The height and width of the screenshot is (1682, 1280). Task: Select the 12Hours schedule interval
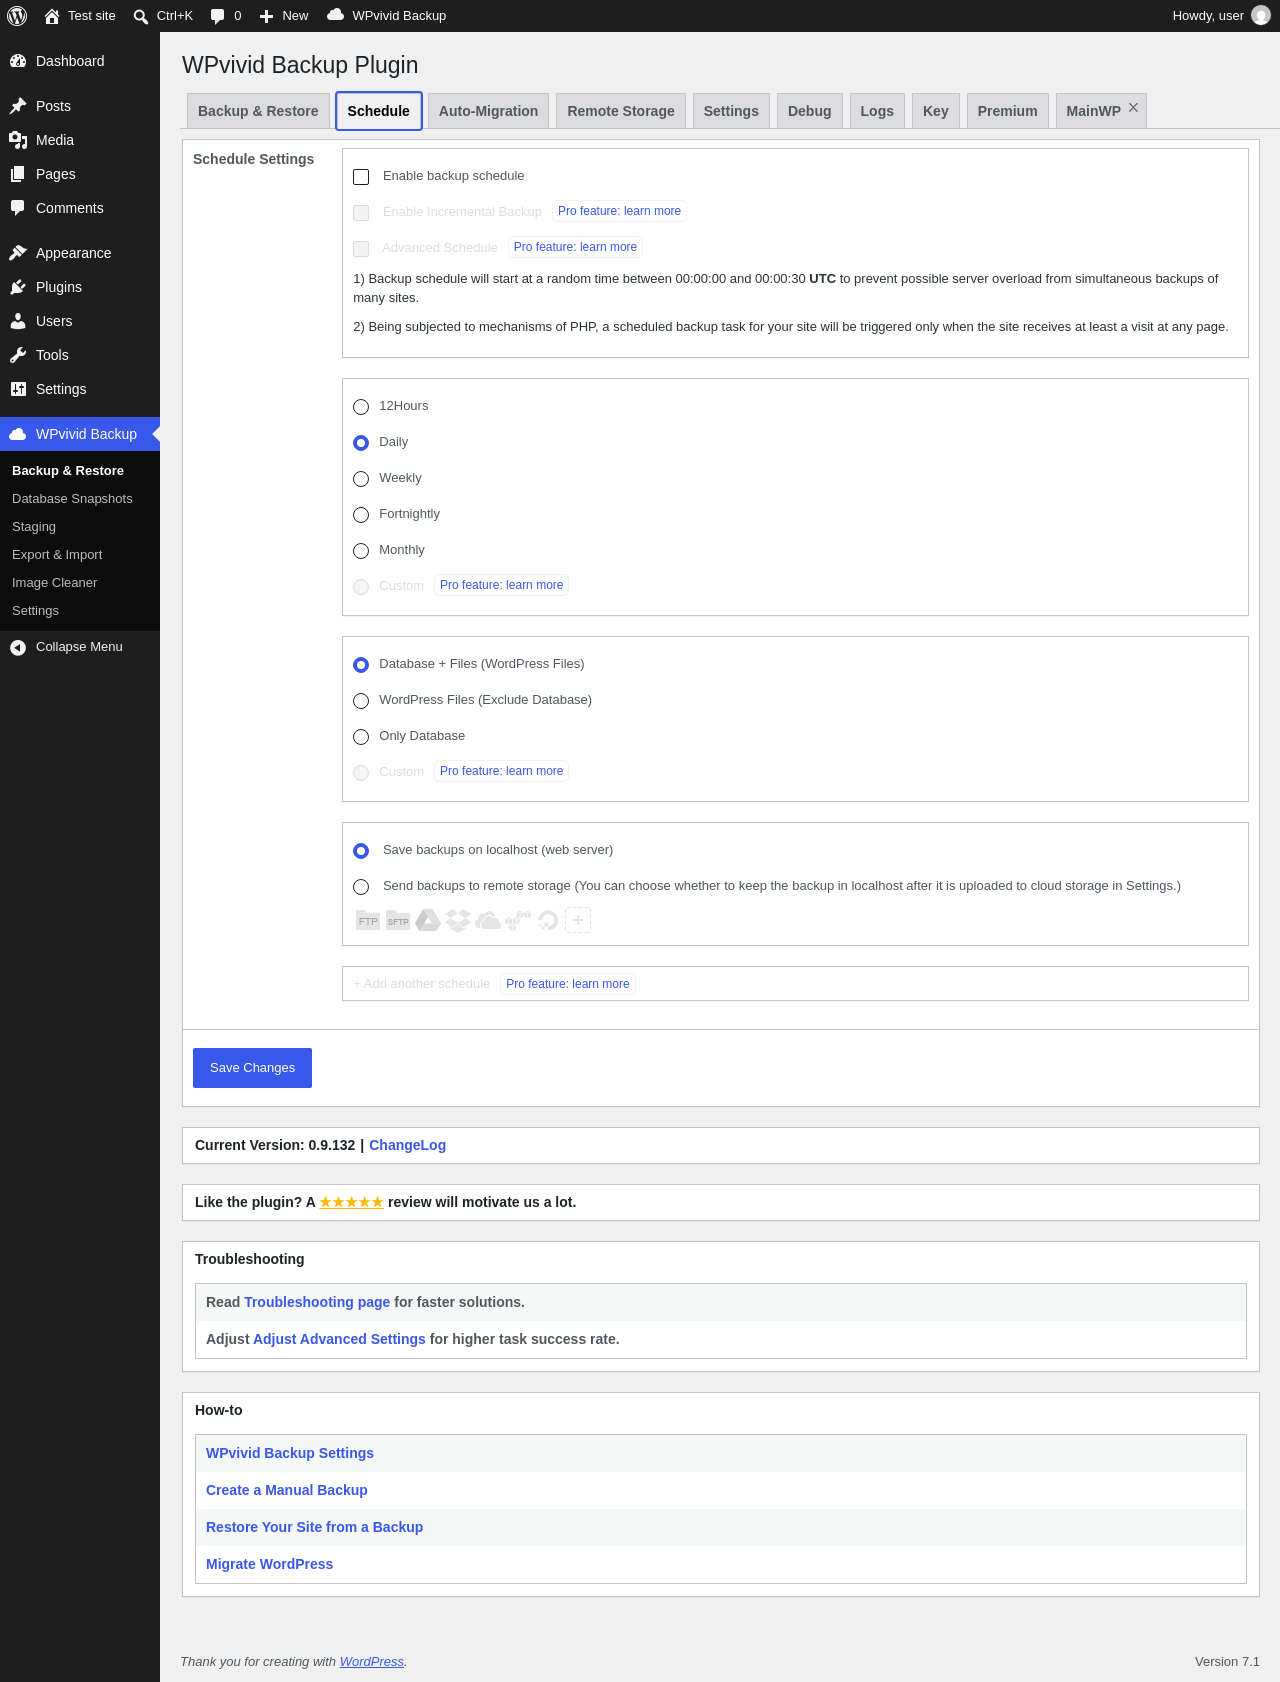click(361, 407)
